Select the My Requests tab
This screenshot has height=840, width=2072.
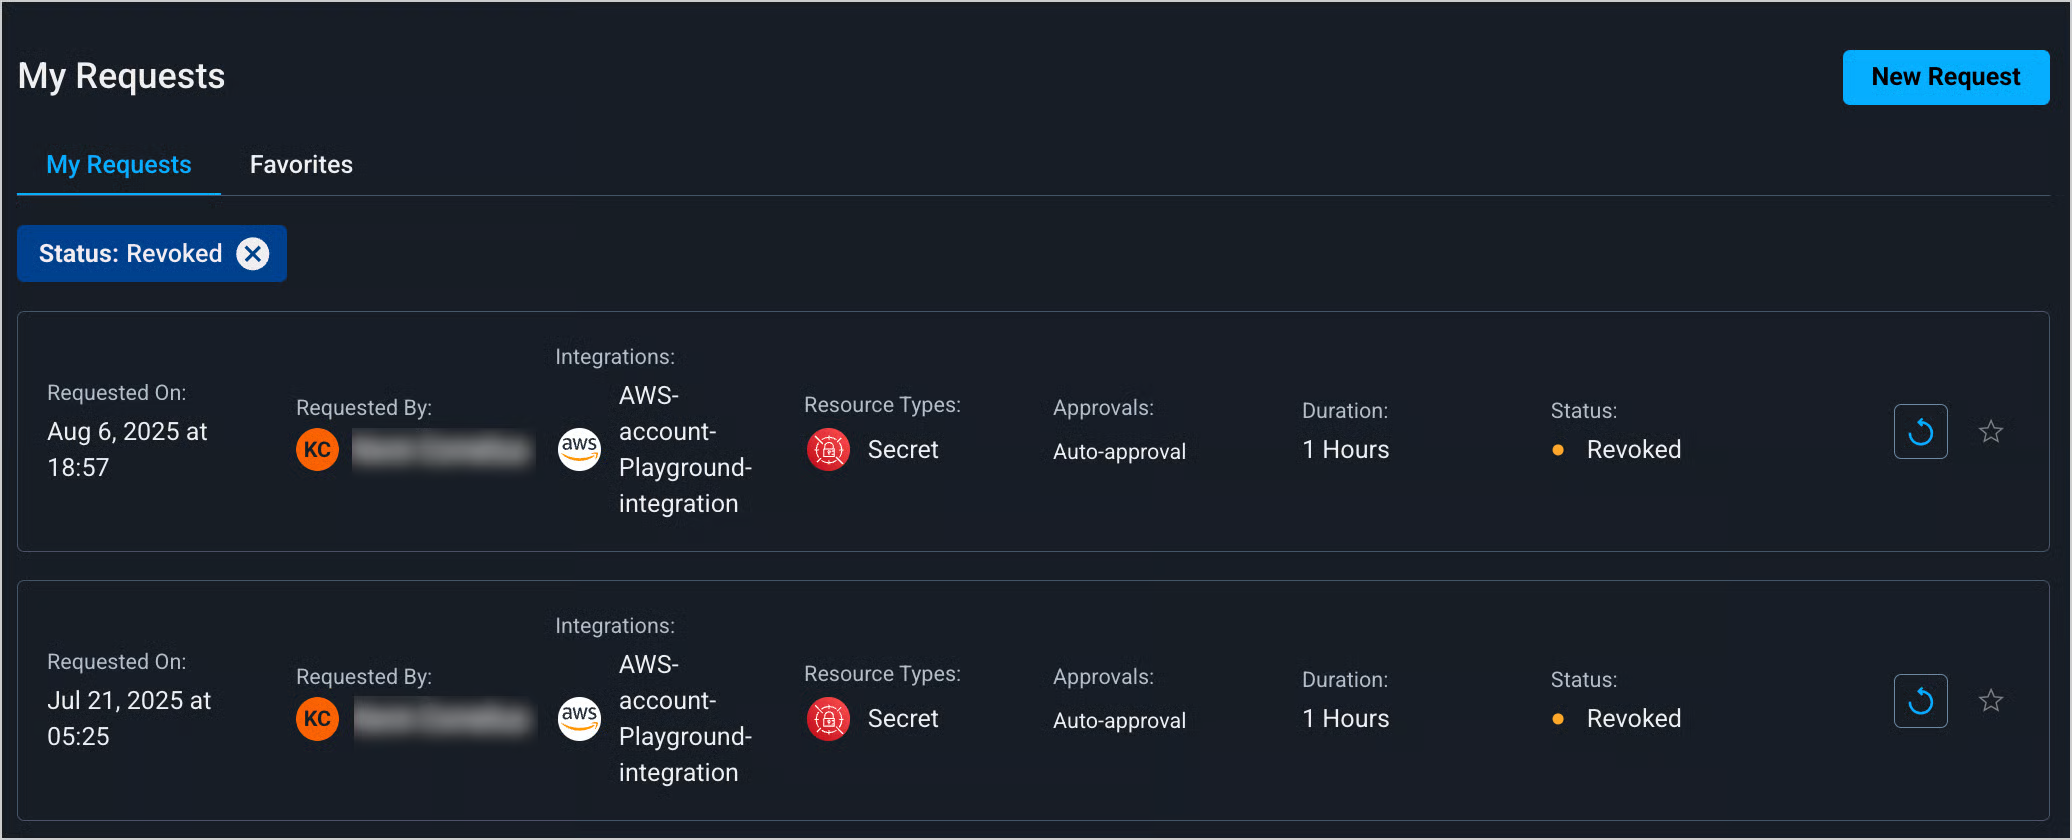[119, 165]
